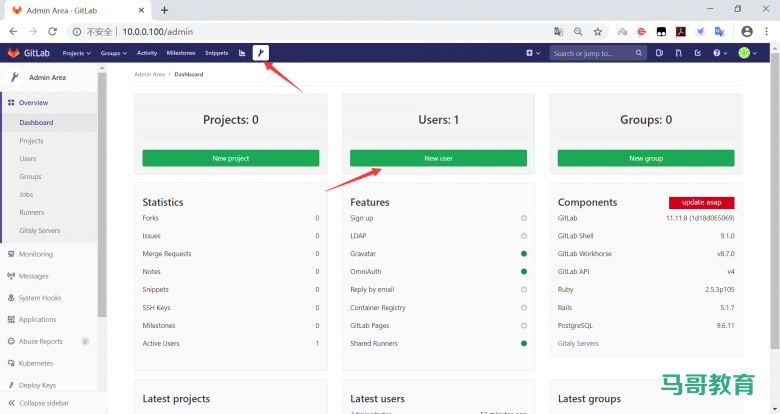Open the help question mark menu

tap(720, 53)
